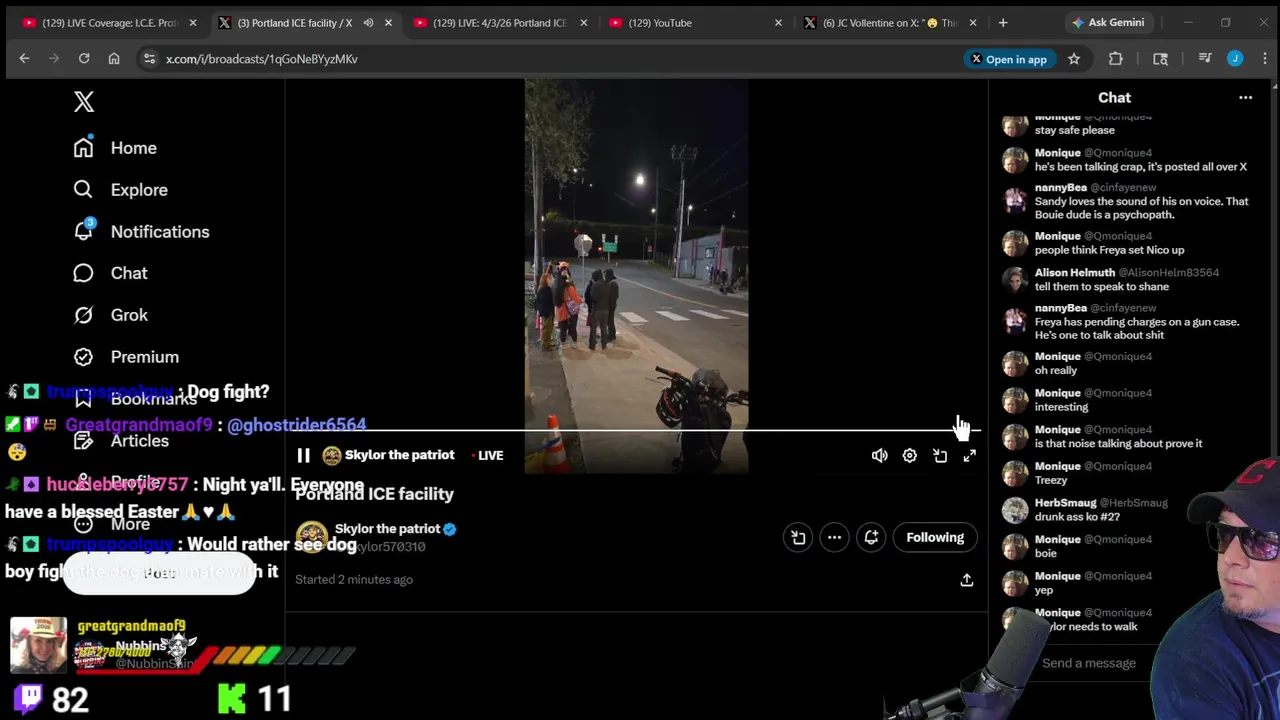Open Skylor the patriot profile name
Viewport: 1280px width, 720px height.
coord(387,529)
